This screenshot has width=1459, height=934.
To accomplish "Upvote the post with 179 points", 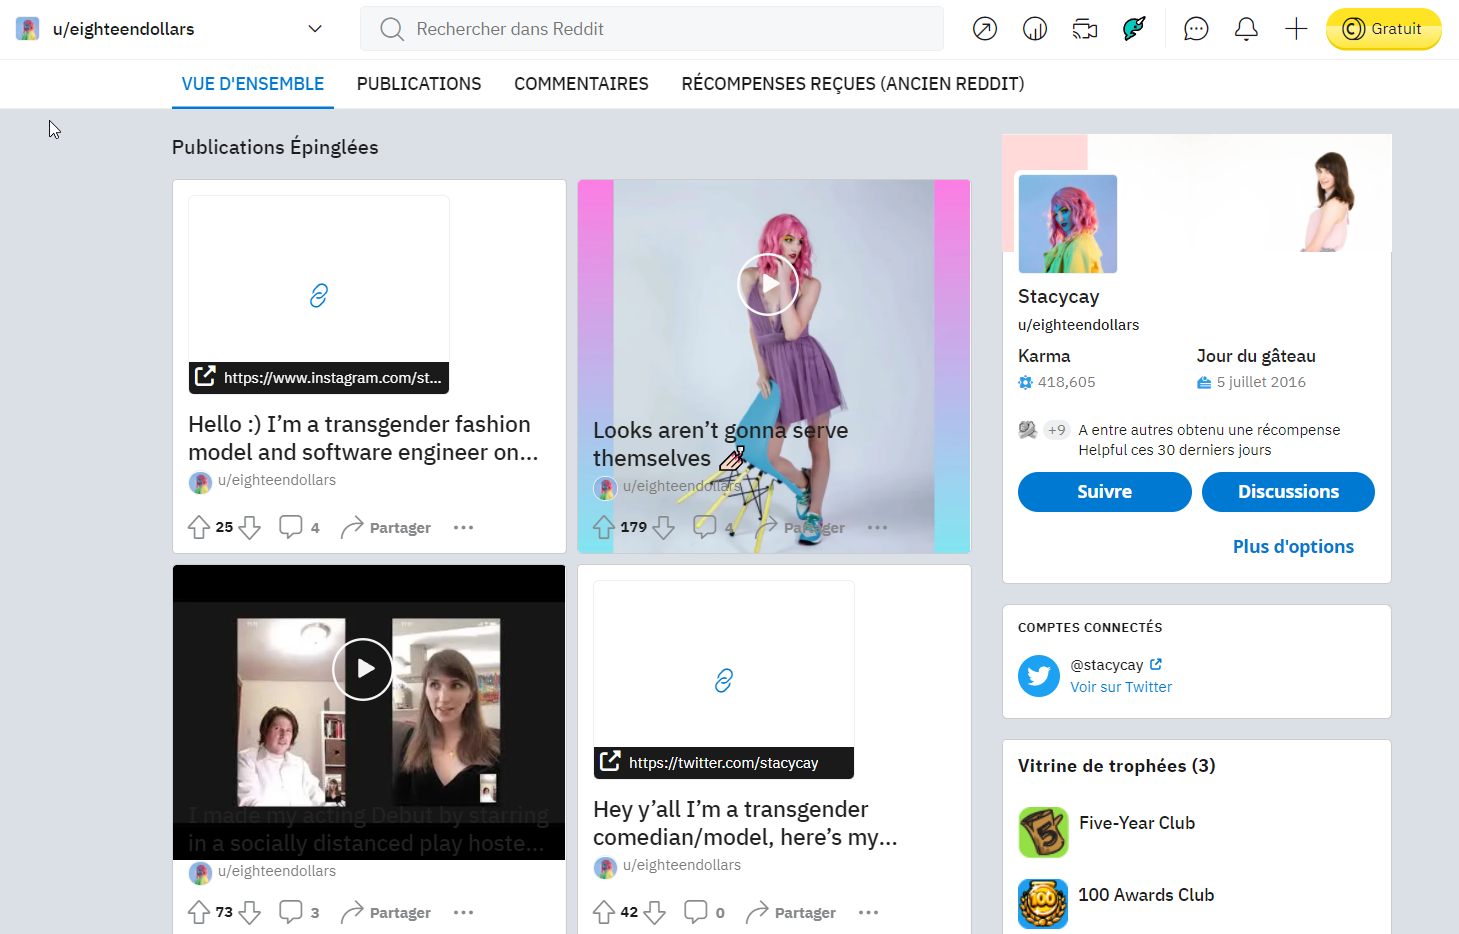I will [604, 527].
